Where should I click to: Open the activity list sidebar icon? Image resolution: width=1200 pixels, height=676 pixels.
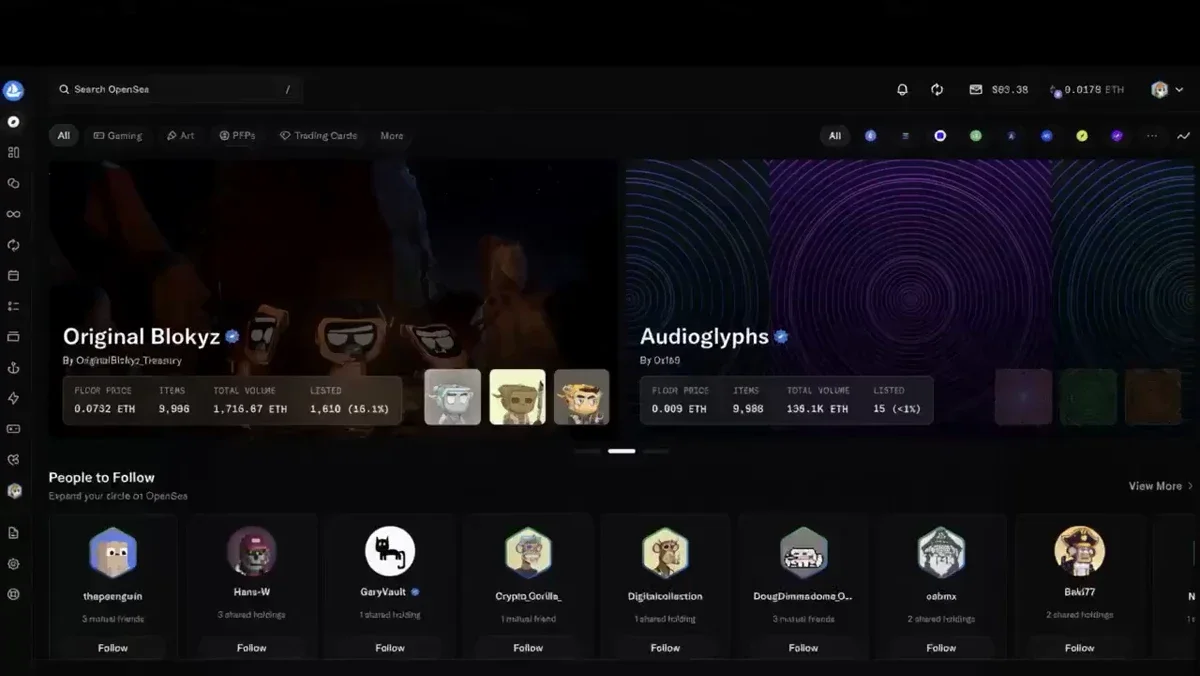pos(13,306)
